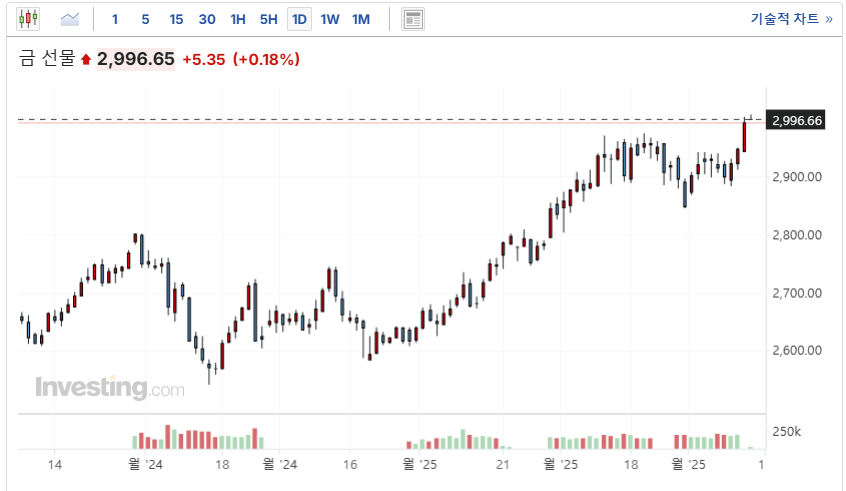Click the date label 16 on time axis

pyautogui.click(x=350, y=464)
